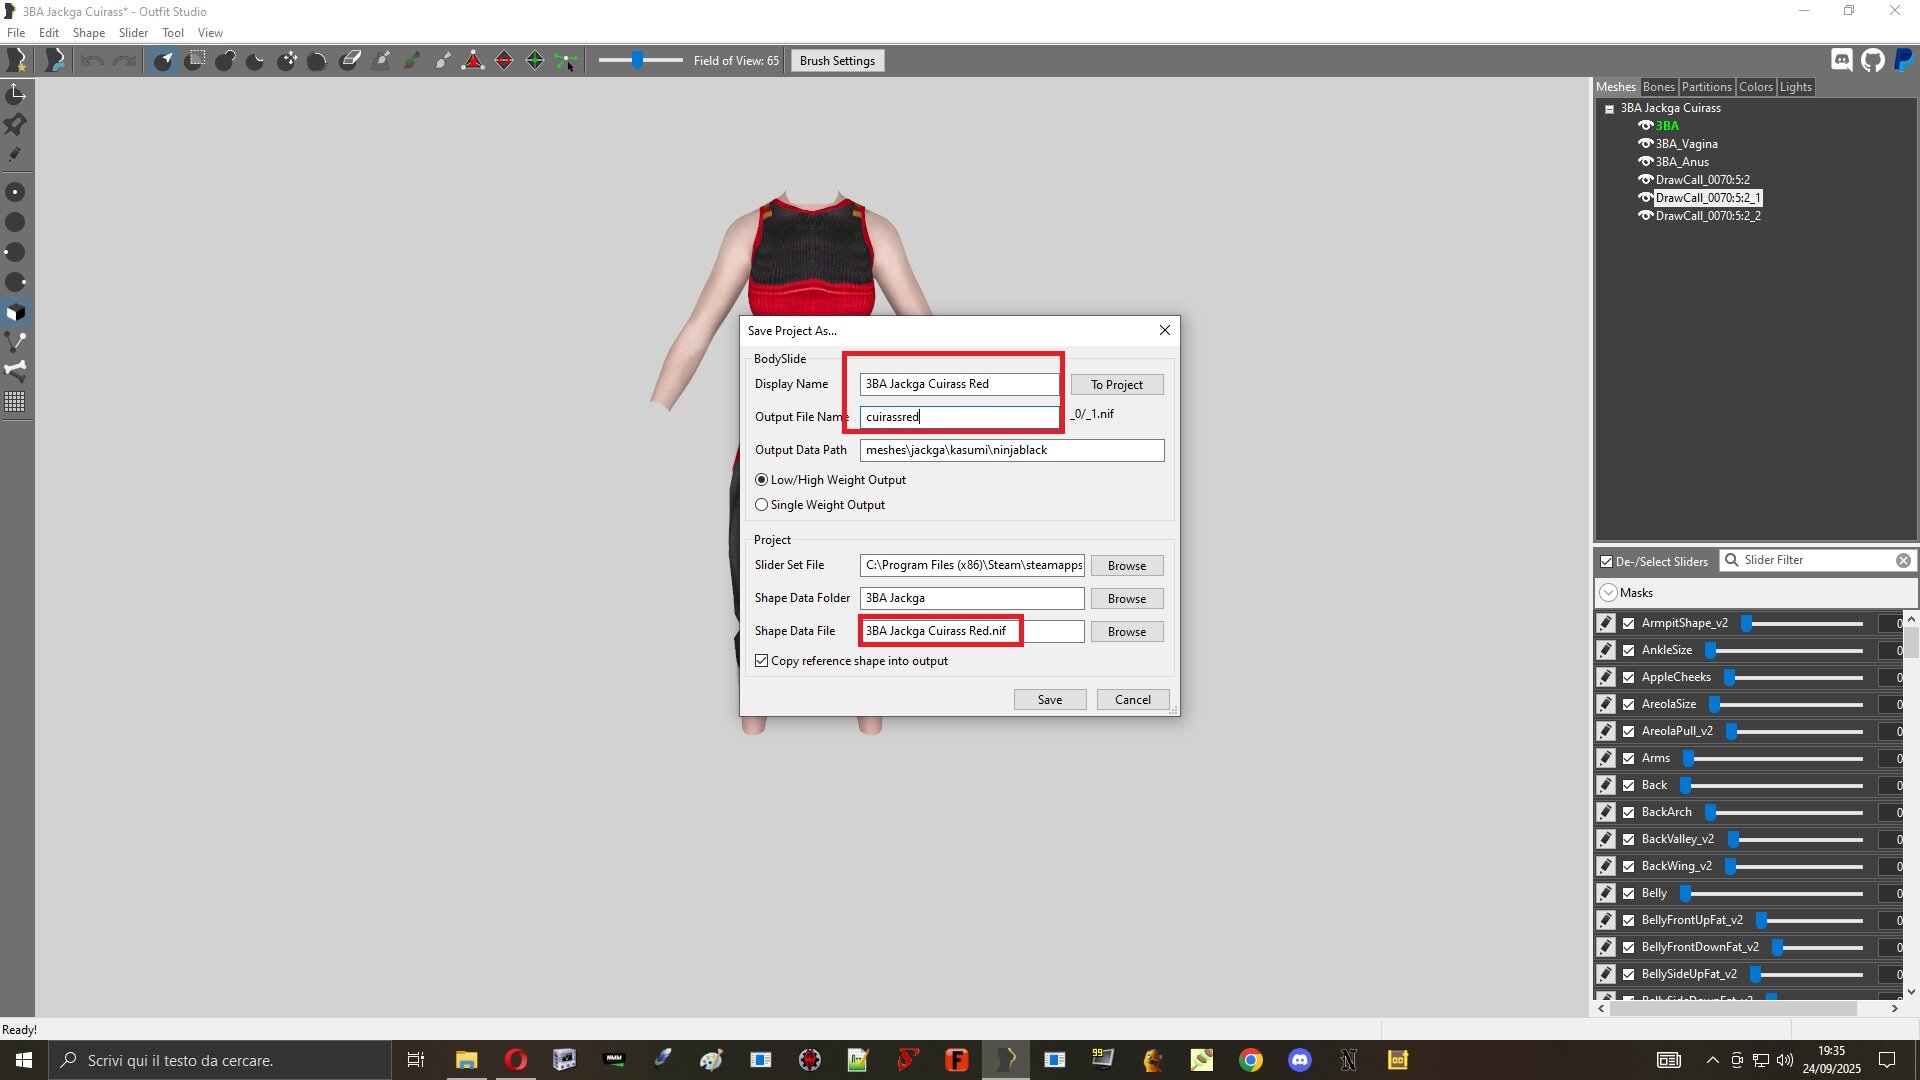Toggle the transform axes tool
The width and height of the screenshot is (1920, 1080).
pyautogui.click(x=16, y=94)
